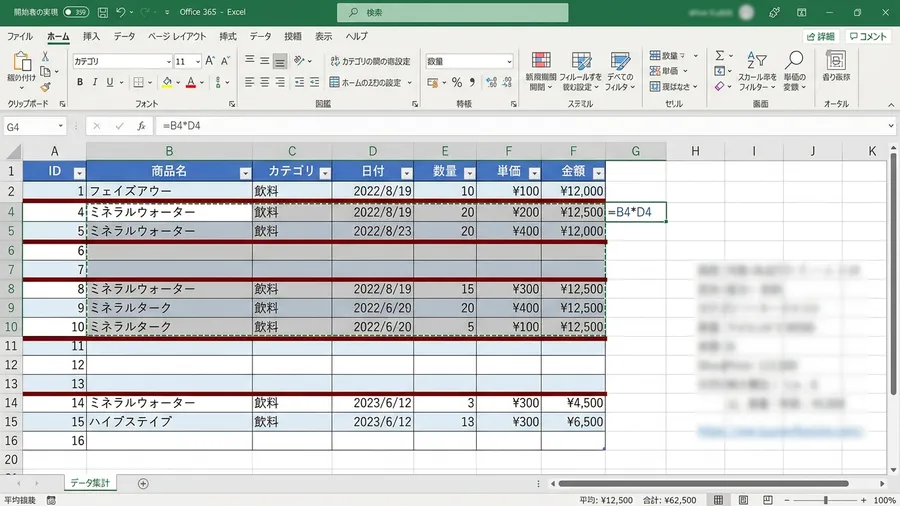
Task: Toggle Underline formatting
Action: [110, 83]
